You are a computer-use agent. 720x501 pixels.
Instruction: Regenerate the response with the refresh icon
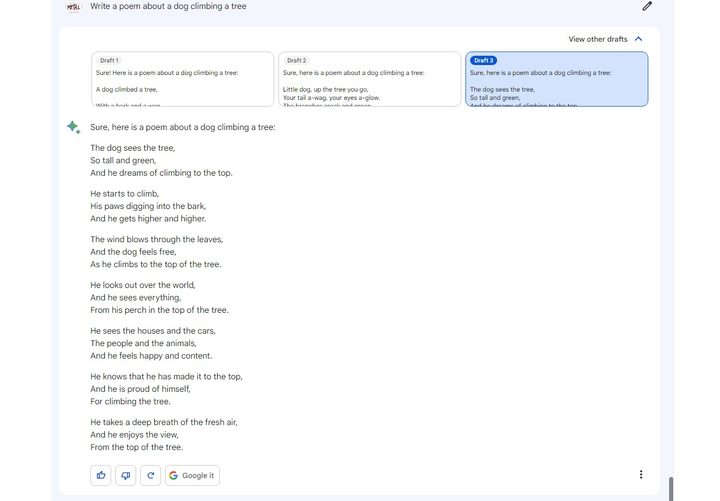(150, 475)
